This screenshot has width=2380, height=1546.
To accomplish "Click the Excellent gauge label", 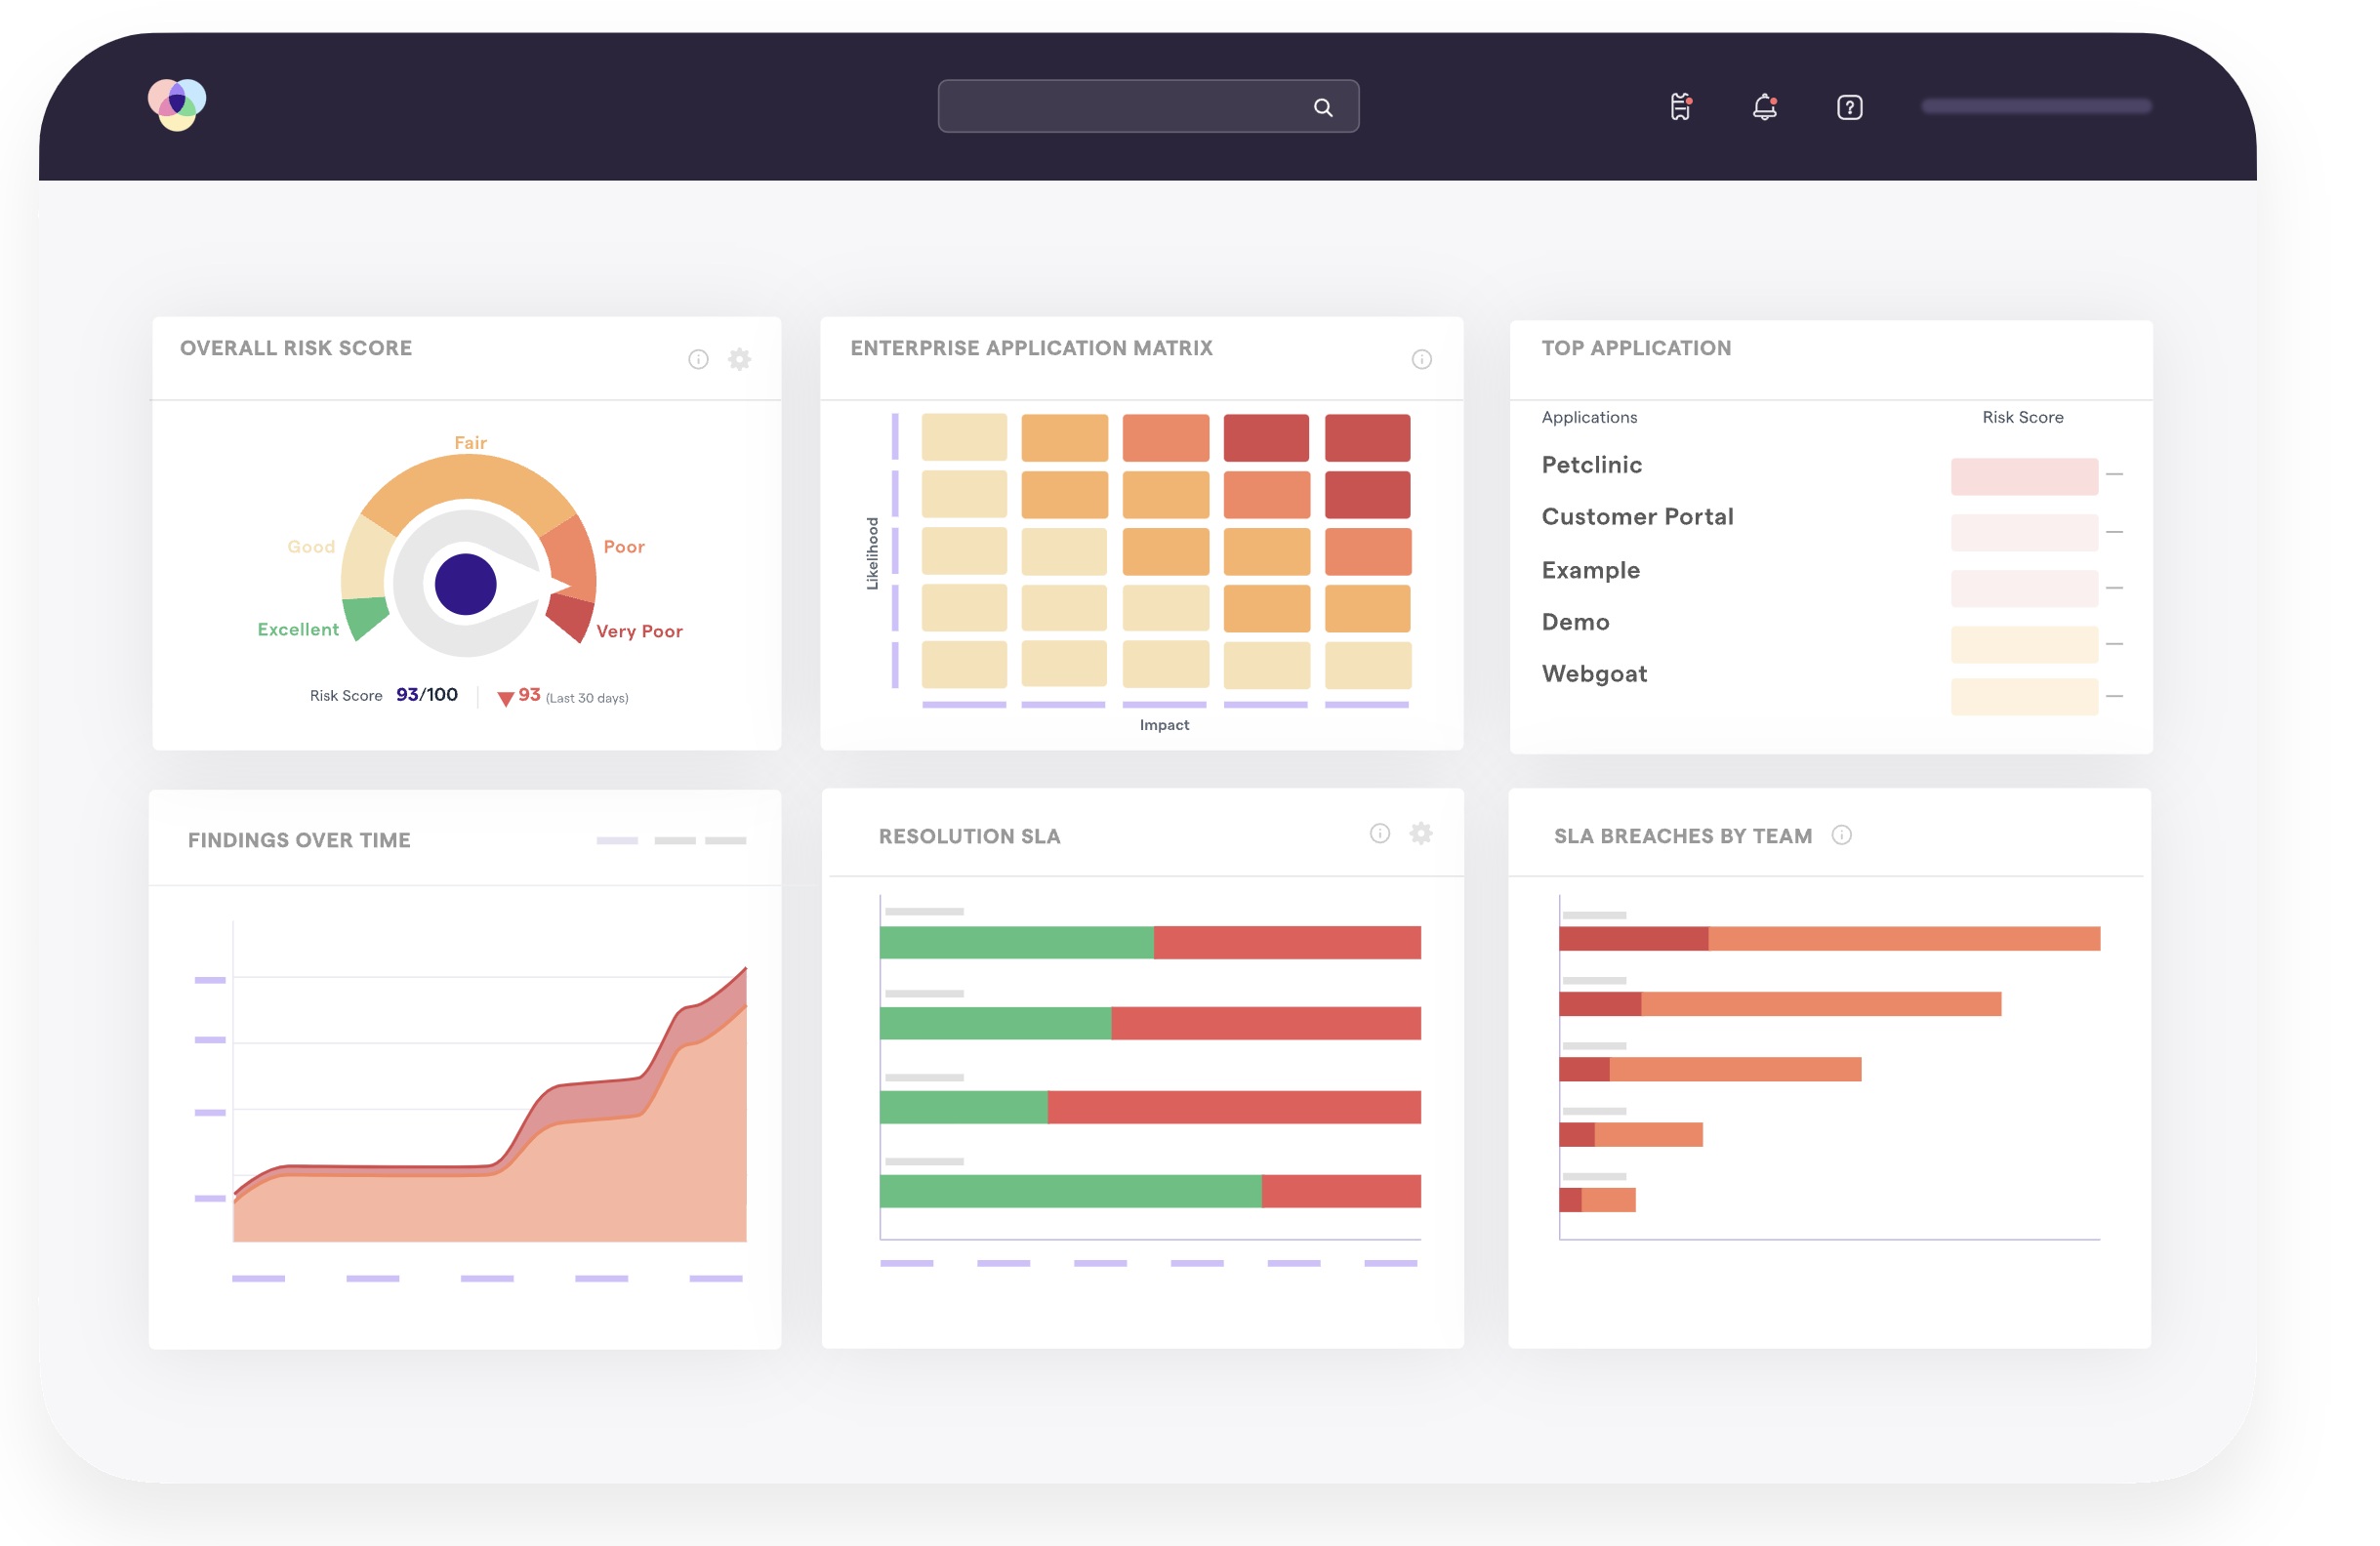I will 298,629.
